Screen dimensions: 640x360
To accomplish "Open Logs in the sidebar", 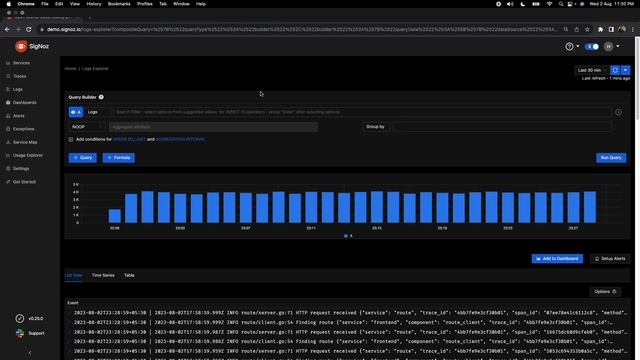I will coord(18,89).
